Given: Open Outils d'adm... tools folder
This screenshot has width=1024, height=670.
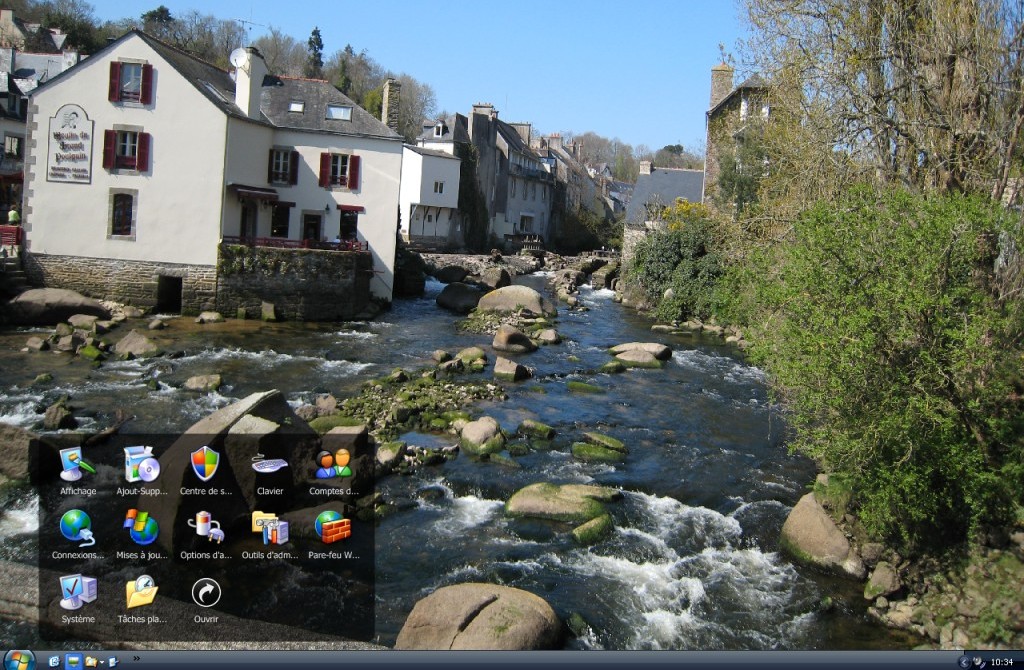Looking at the screenshot, I should coord(270,535).
